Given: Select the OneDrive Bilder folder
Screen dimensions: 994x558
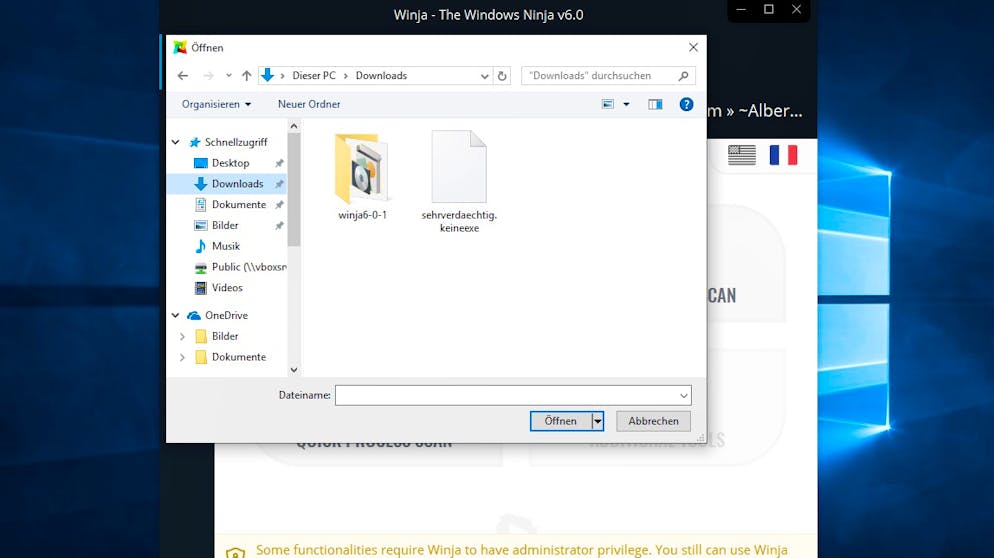Looking at the screenshot, I should (x=224, y=336).
